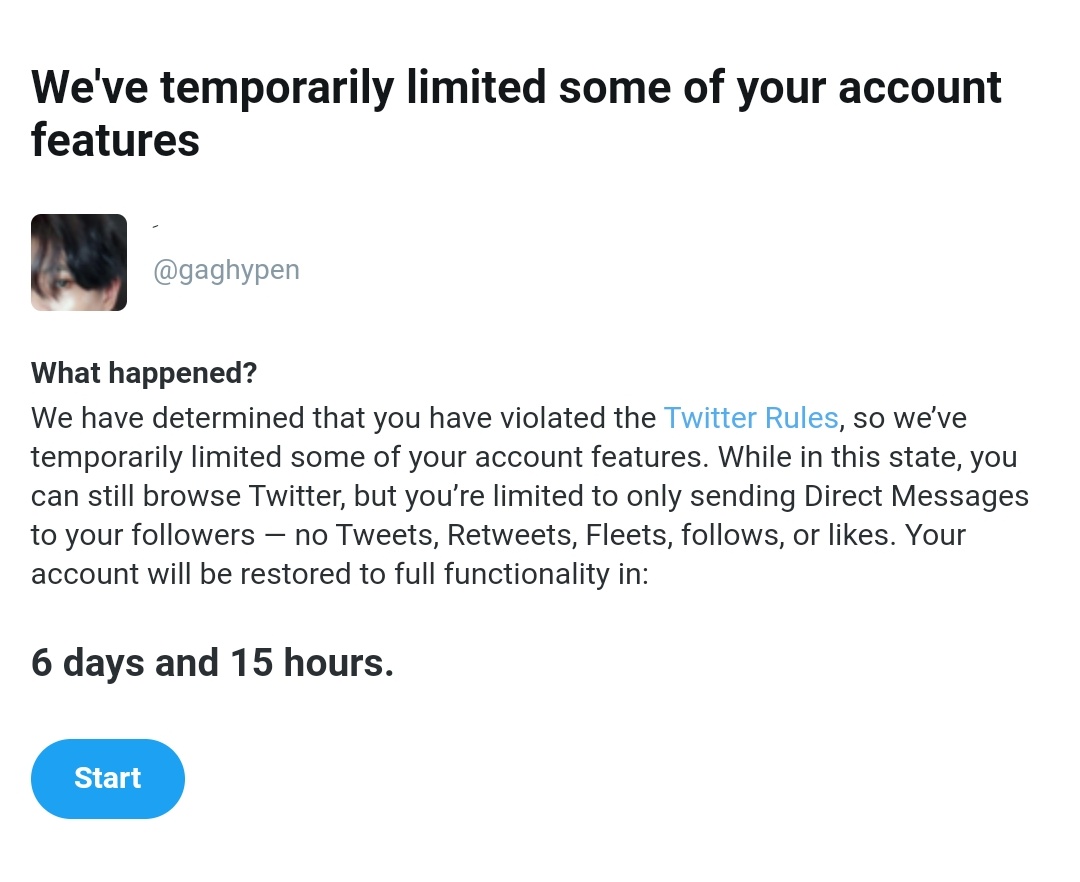
Task: Click the word Retweets in the paragraph
Action: (512, 535)
